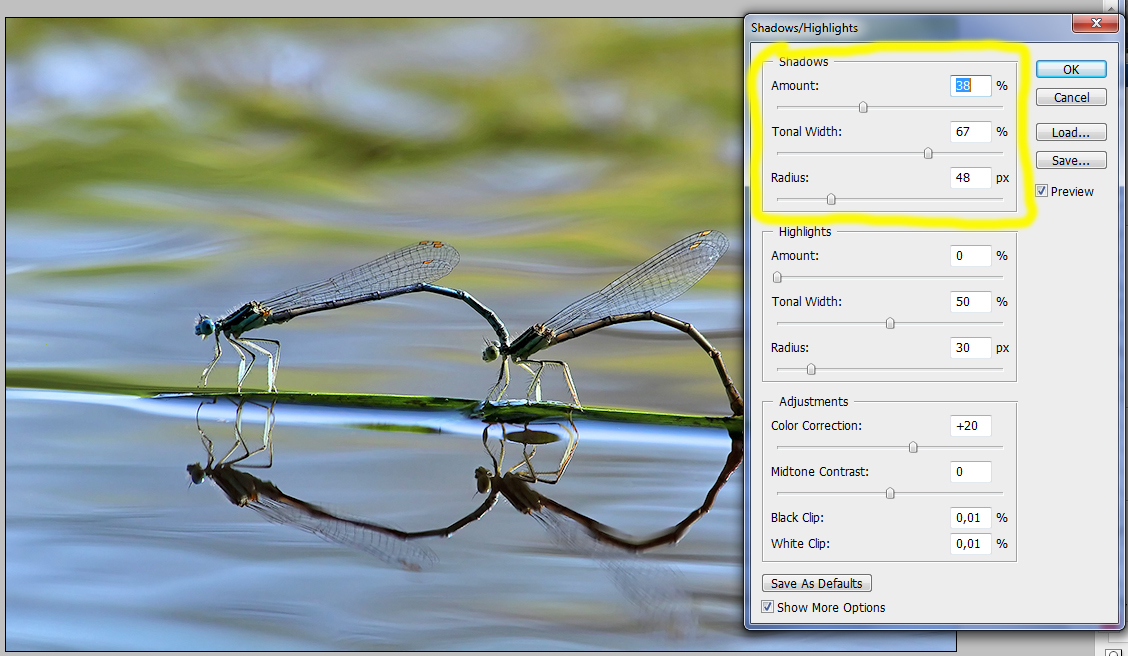Image resolution: width=1128 pixels, height=656 pixels.
Task: Uncheck the Show More Options checkbox
Action: click(x=767, y=607)
